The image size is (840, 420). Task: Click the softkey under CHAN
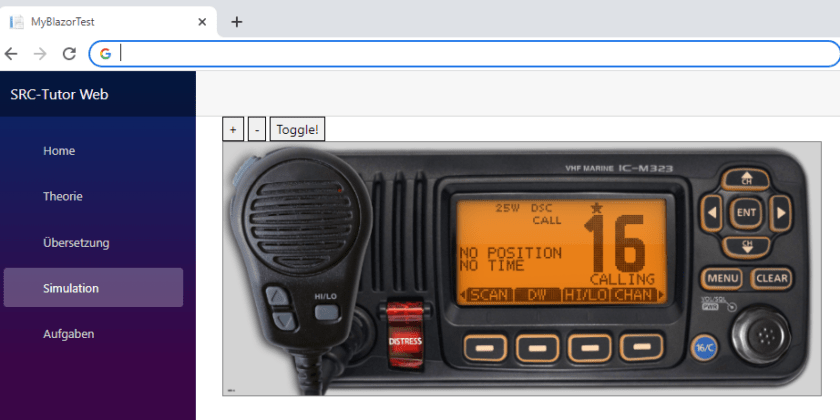(641, 347)
